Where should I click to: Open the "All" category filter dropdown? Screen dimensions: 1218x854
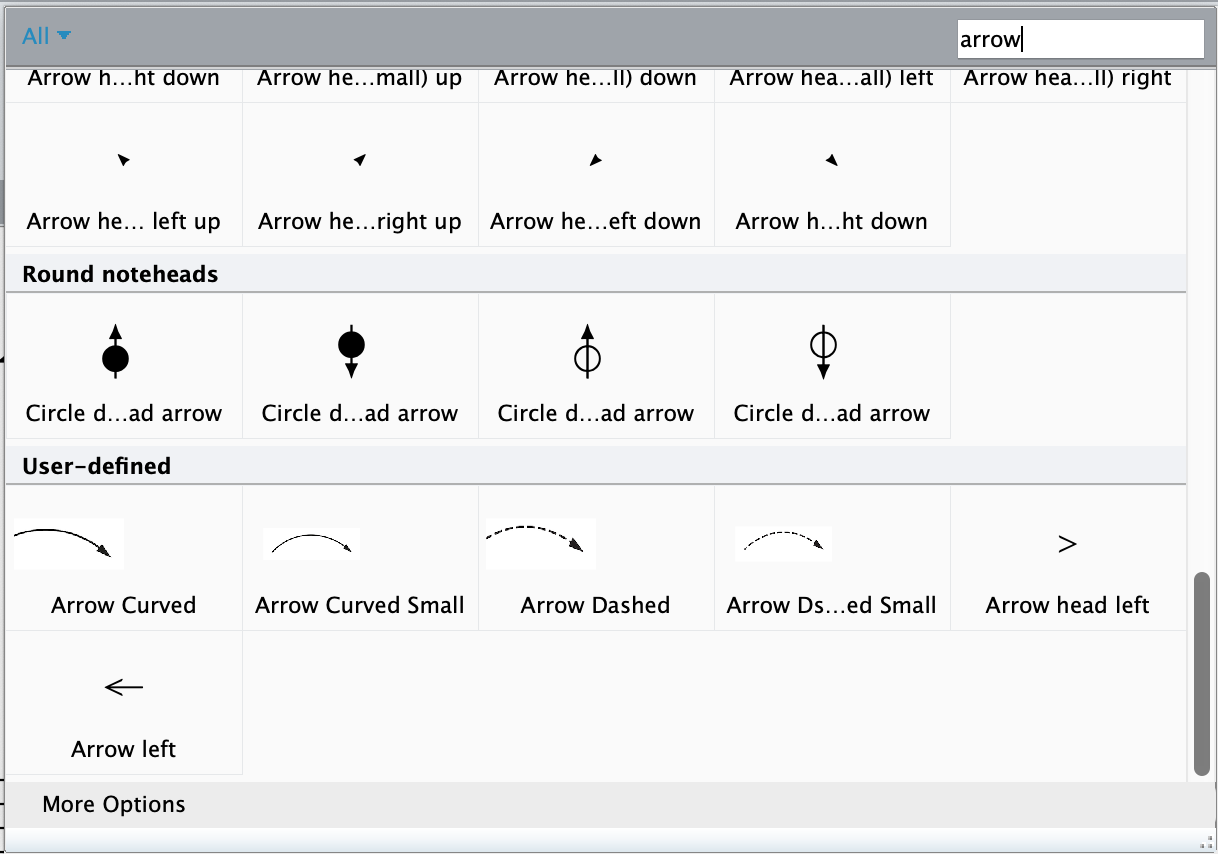(x=47, y=37)
